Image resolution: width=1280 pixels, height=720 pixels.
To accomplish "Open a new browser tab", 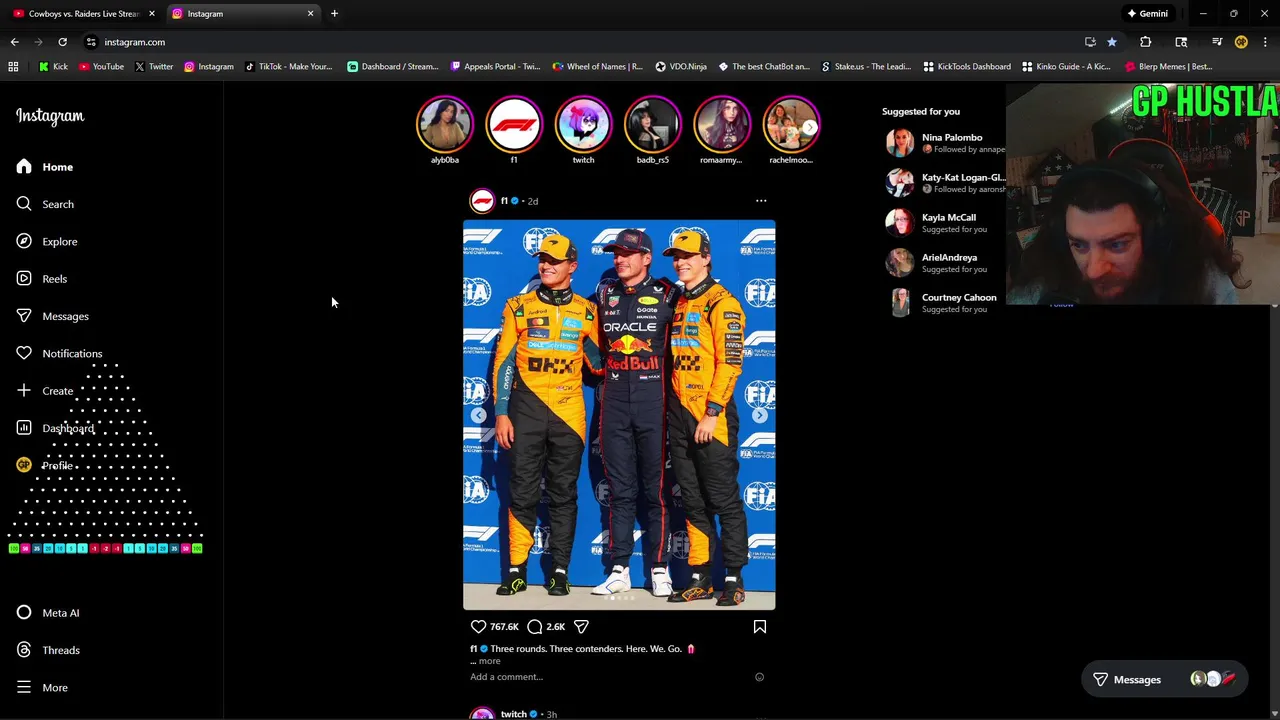I will [x=334, y=14].
